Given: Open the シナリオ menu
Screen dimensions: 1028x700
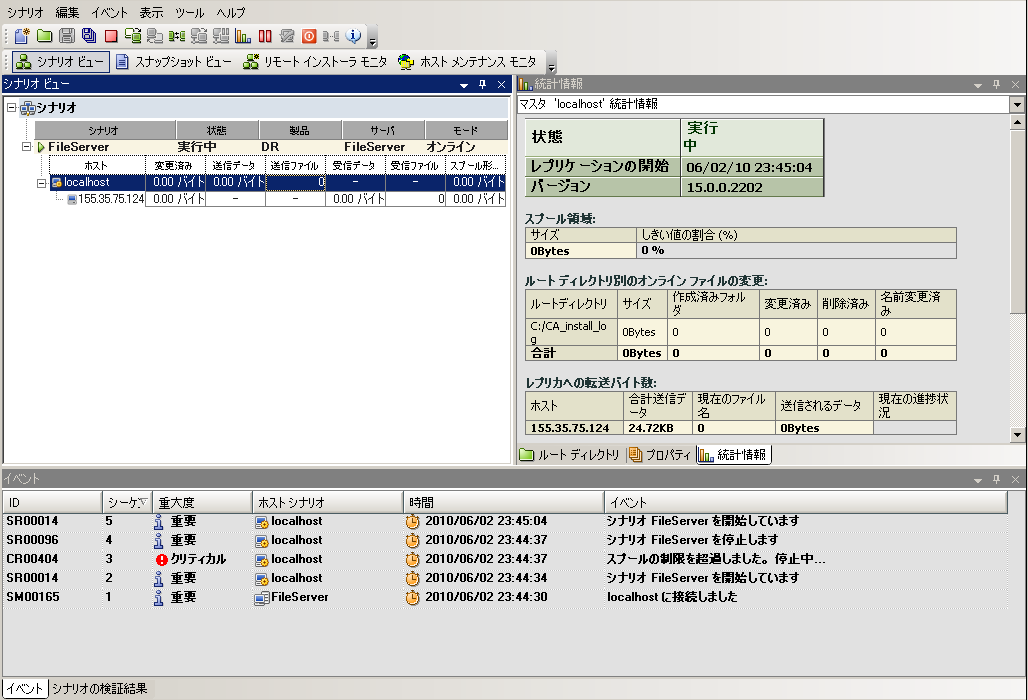Looking at the screenshot, I should click(x=25, y=12).
